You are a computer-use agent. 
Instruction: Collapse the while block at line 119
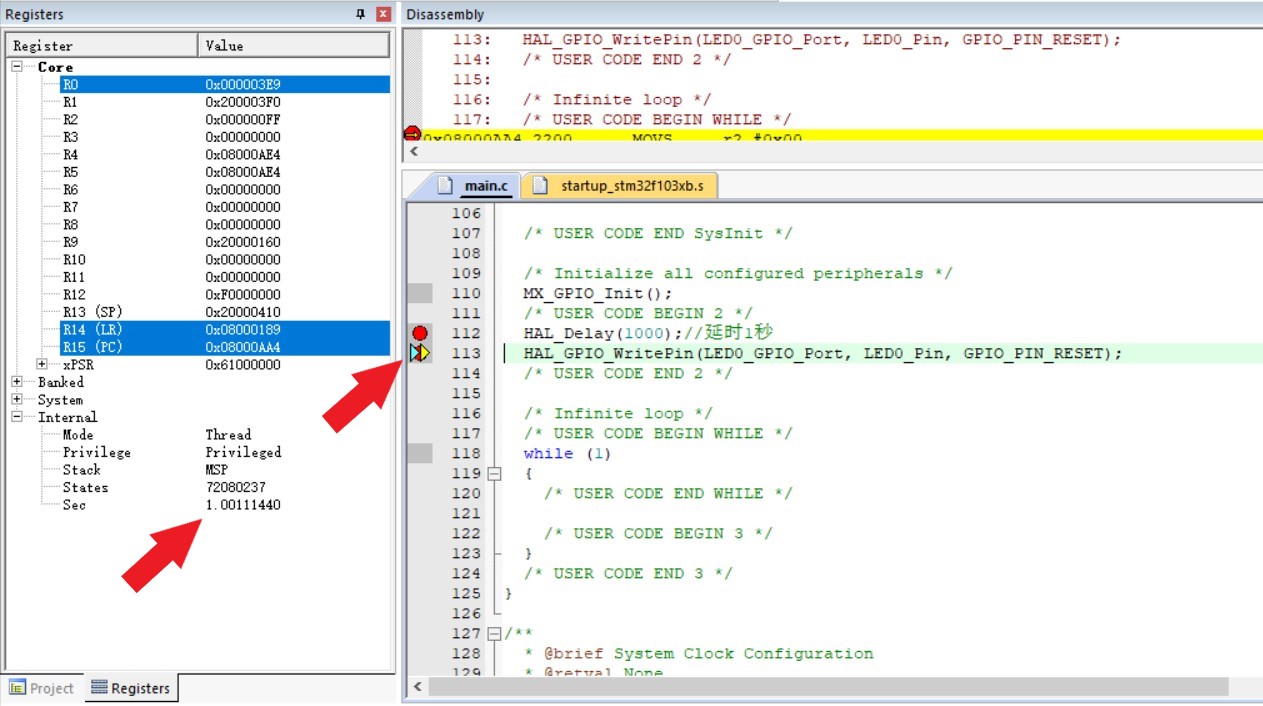[x=494, y=473]
